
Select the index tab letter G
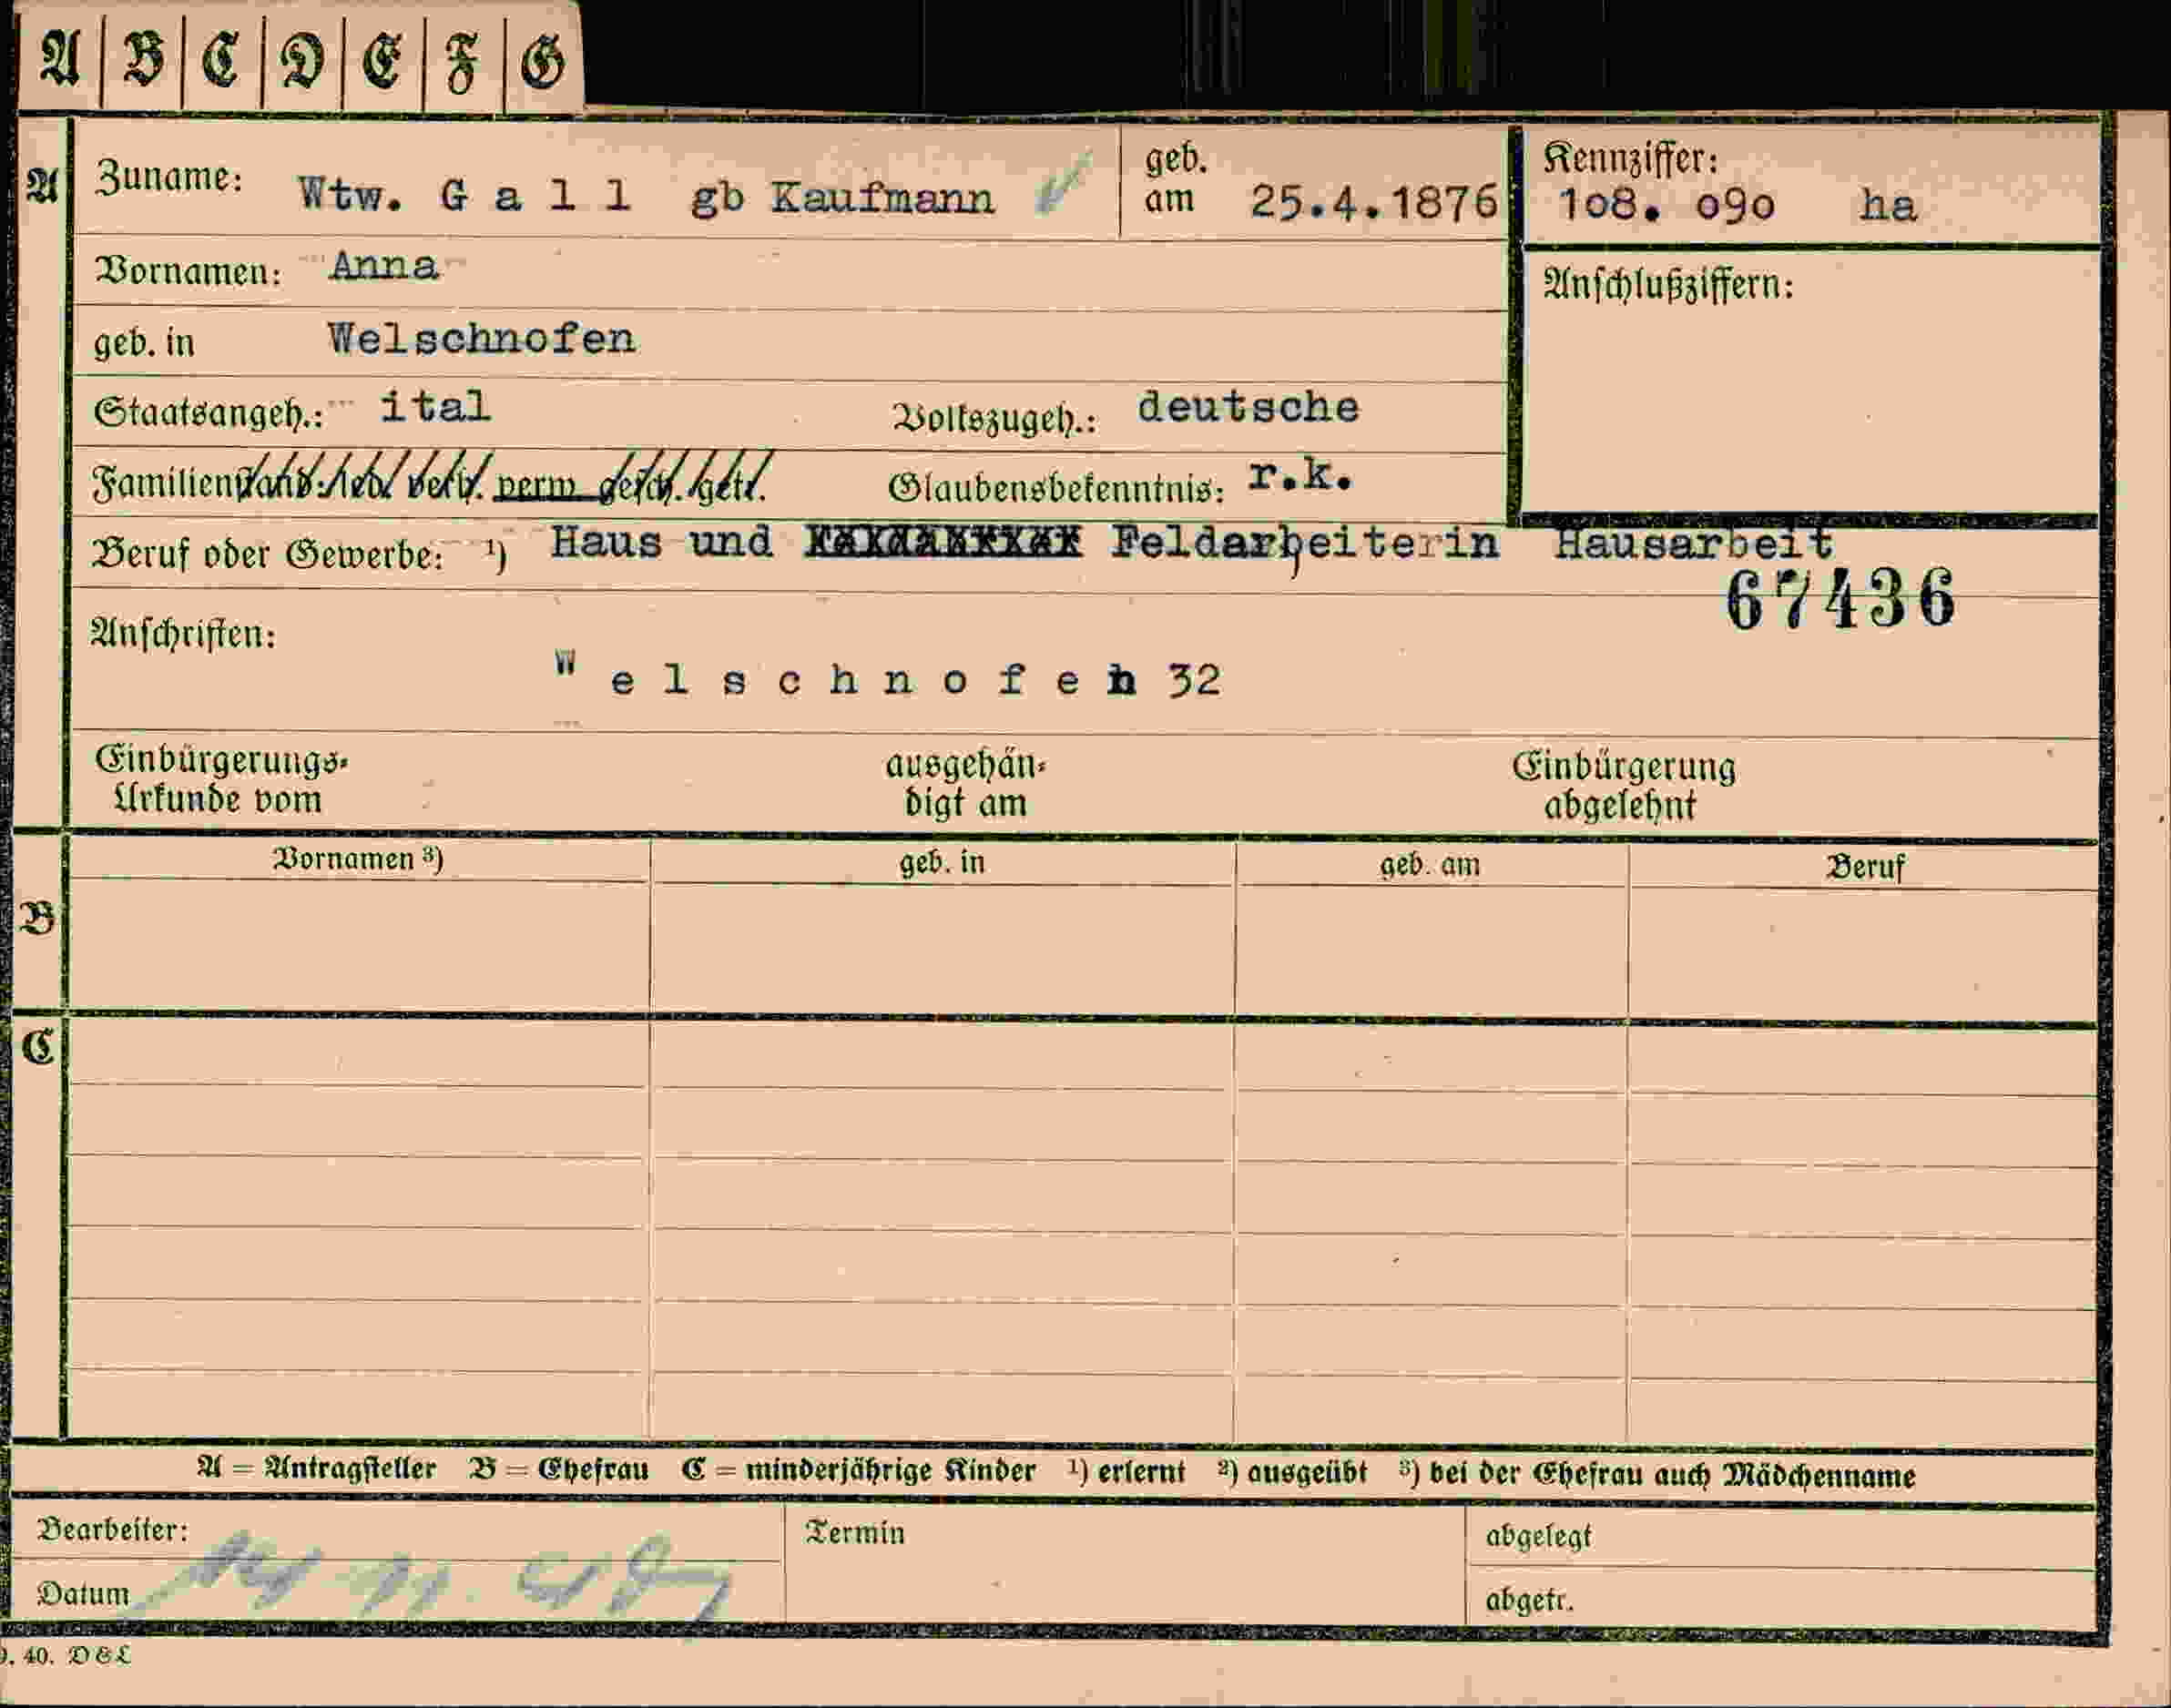(543, 62)
